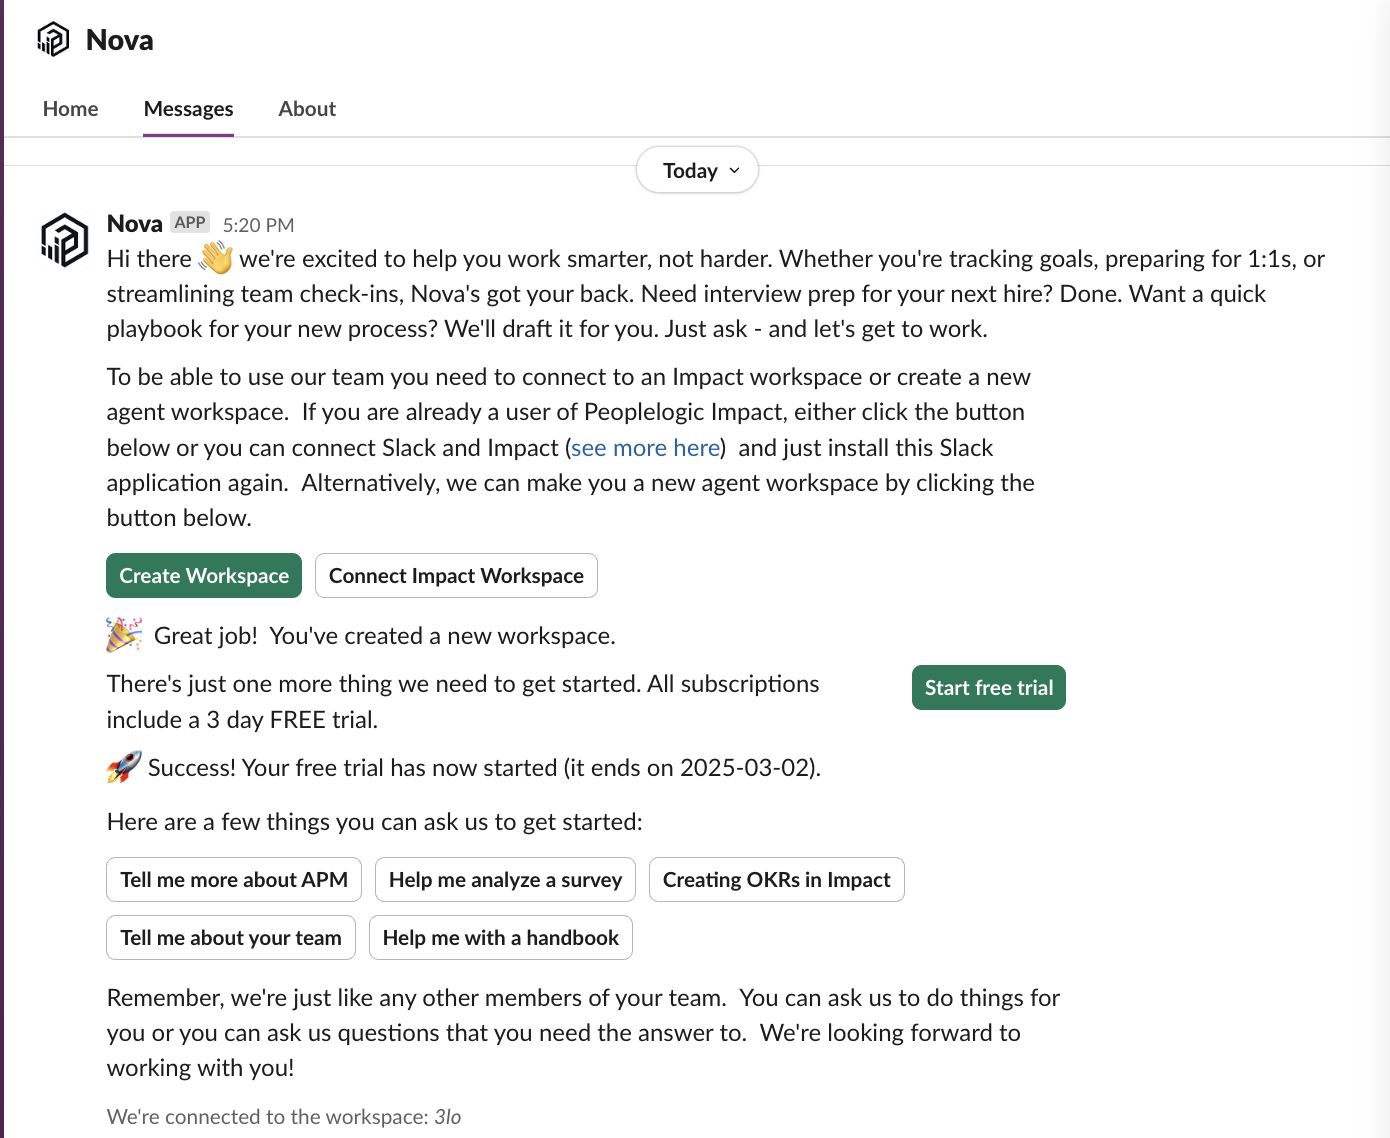The image size is (1390, 1138).
Task: Follow the "see more here" link
Action: (x=646, y=448)
